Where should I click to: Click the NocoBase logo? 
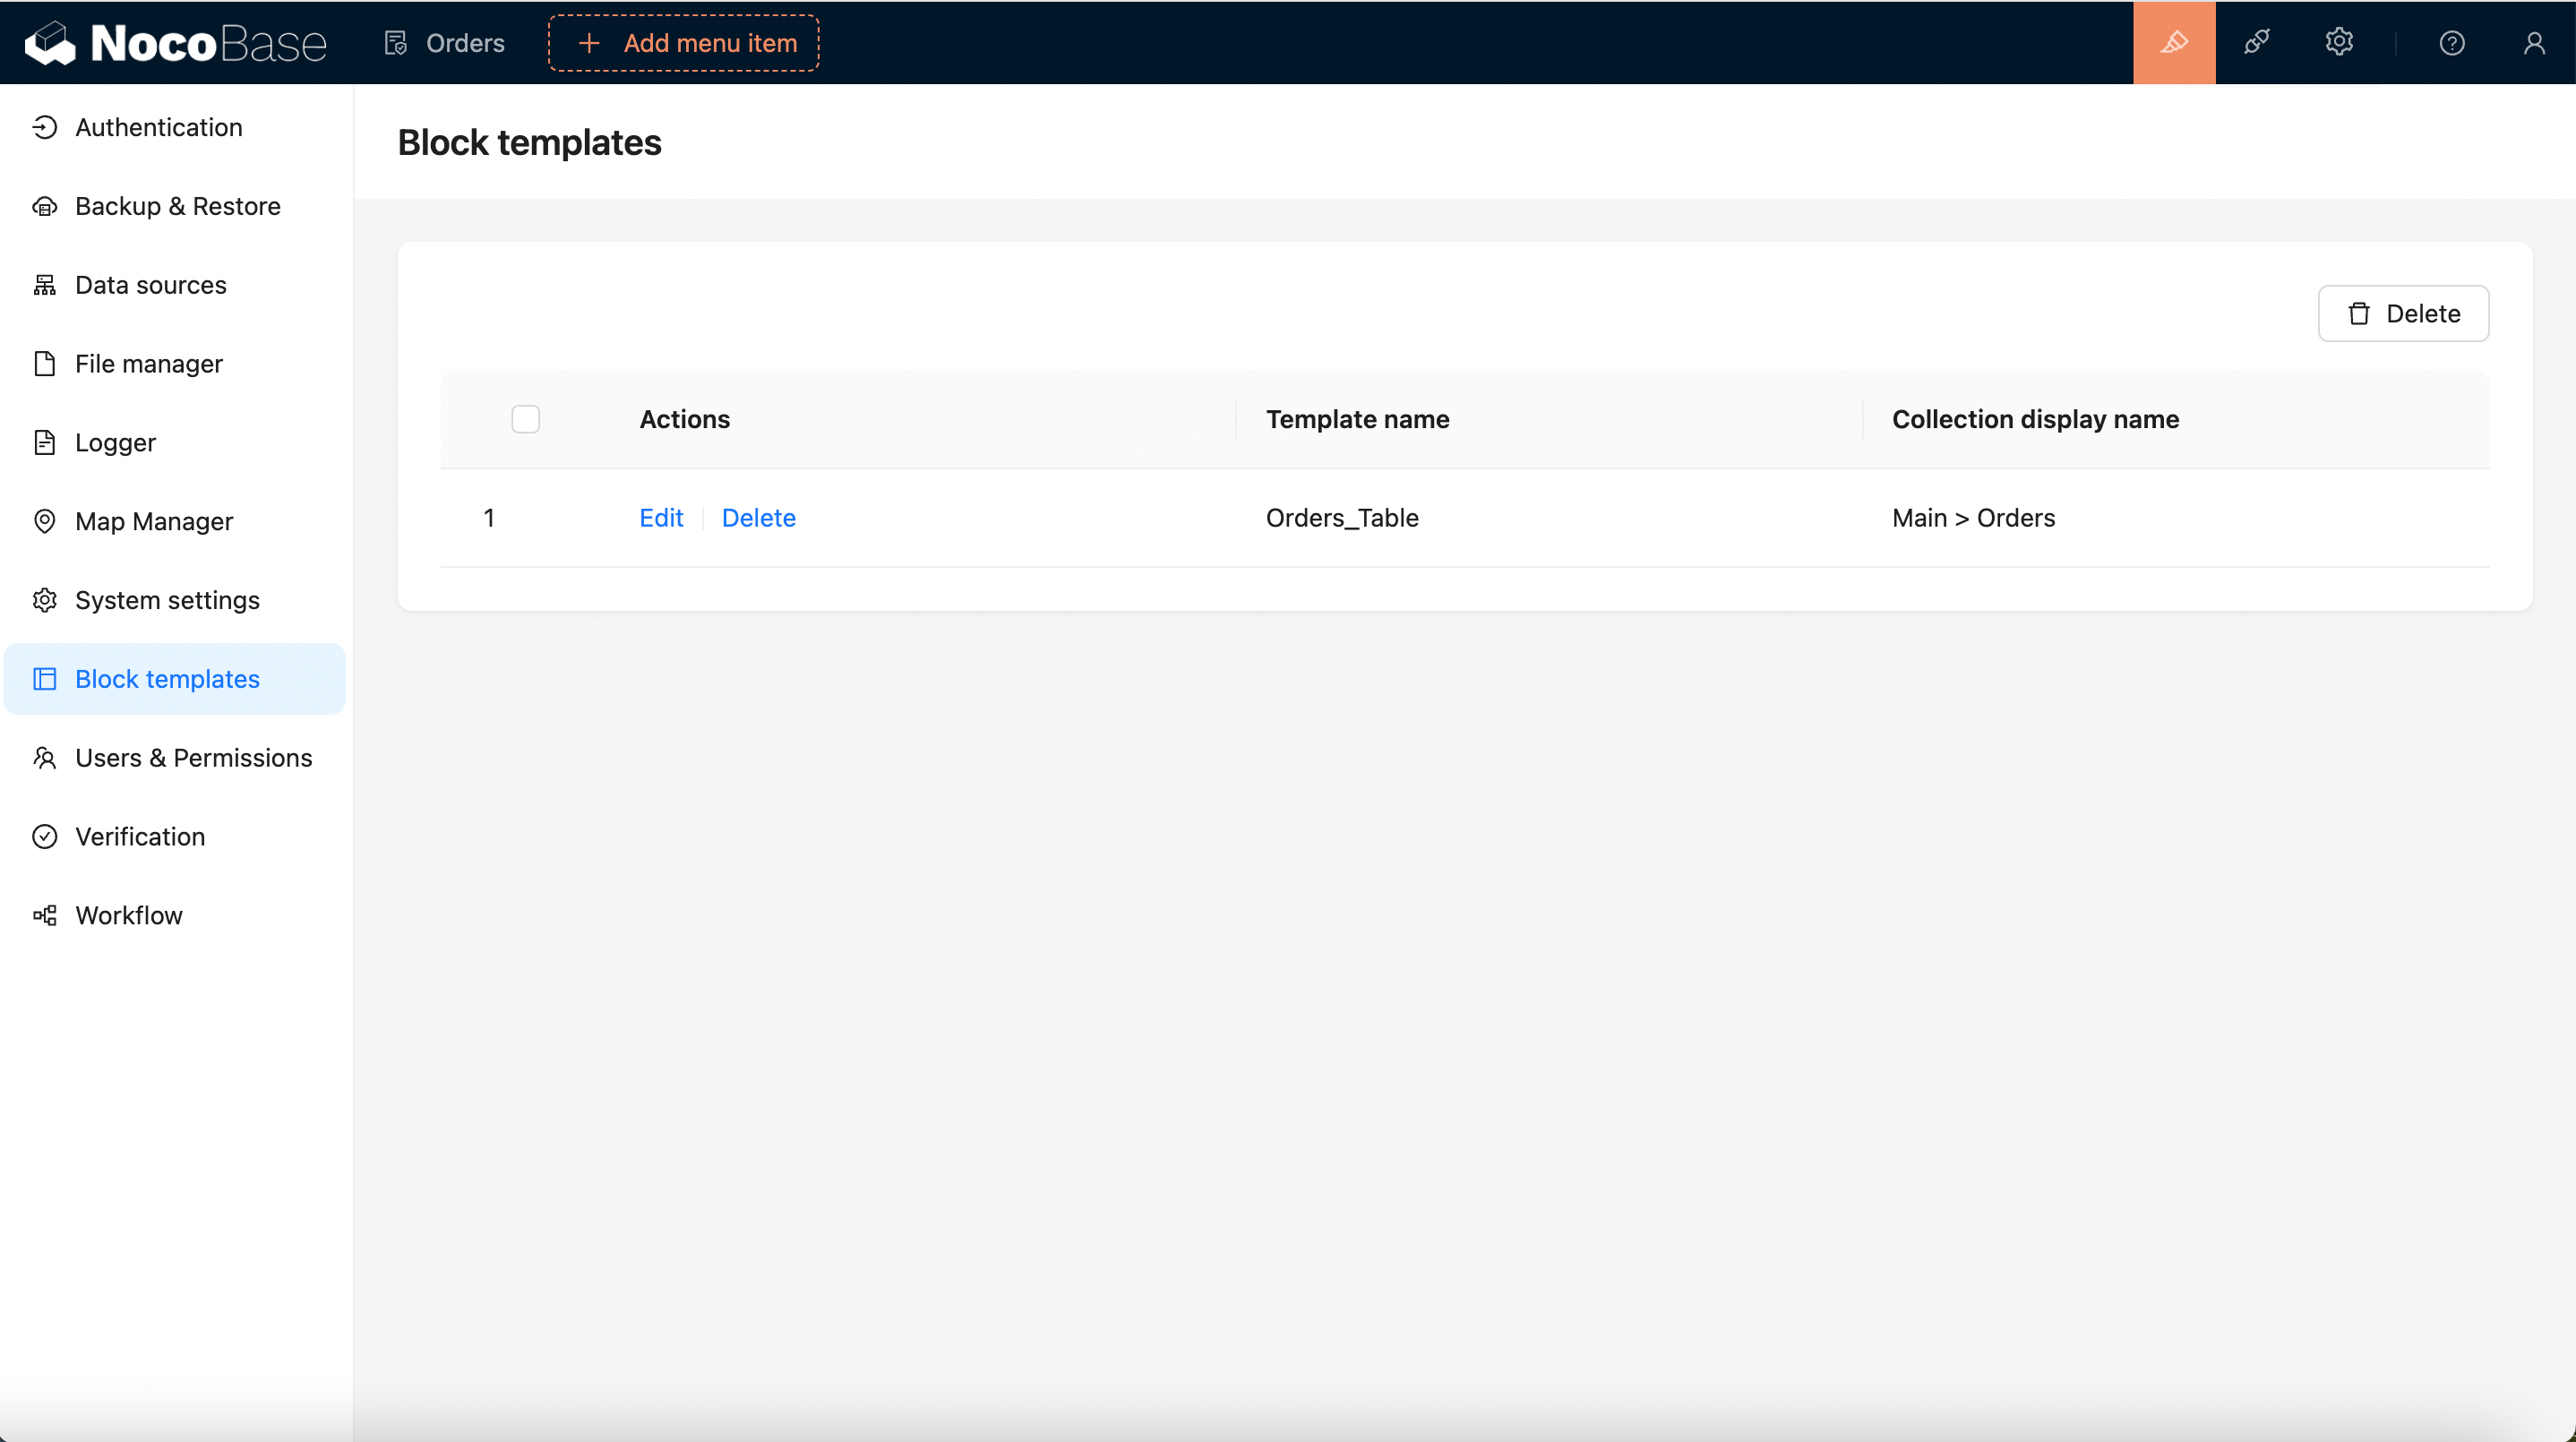pos(176,43)
